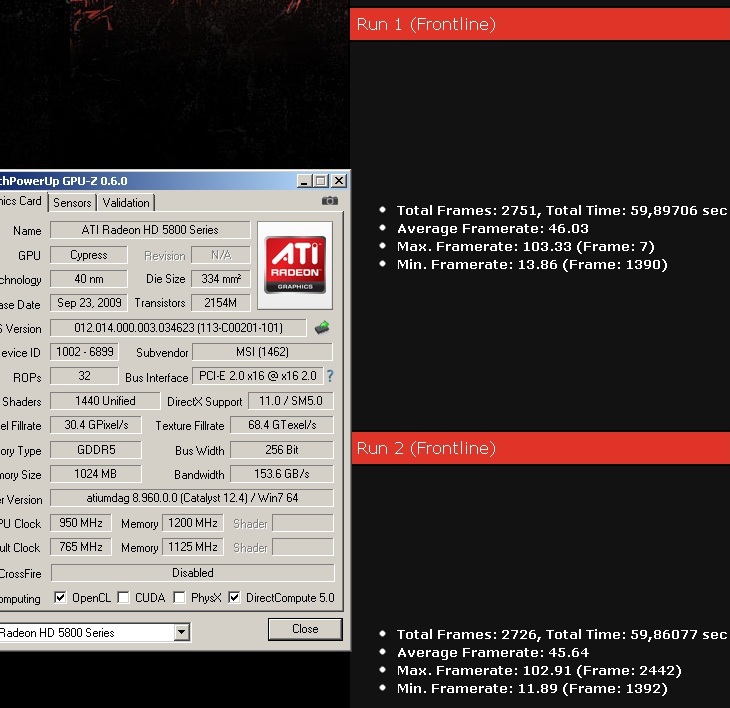Switch to the Sensors tab
730x708 pixels.
point(72,202)
